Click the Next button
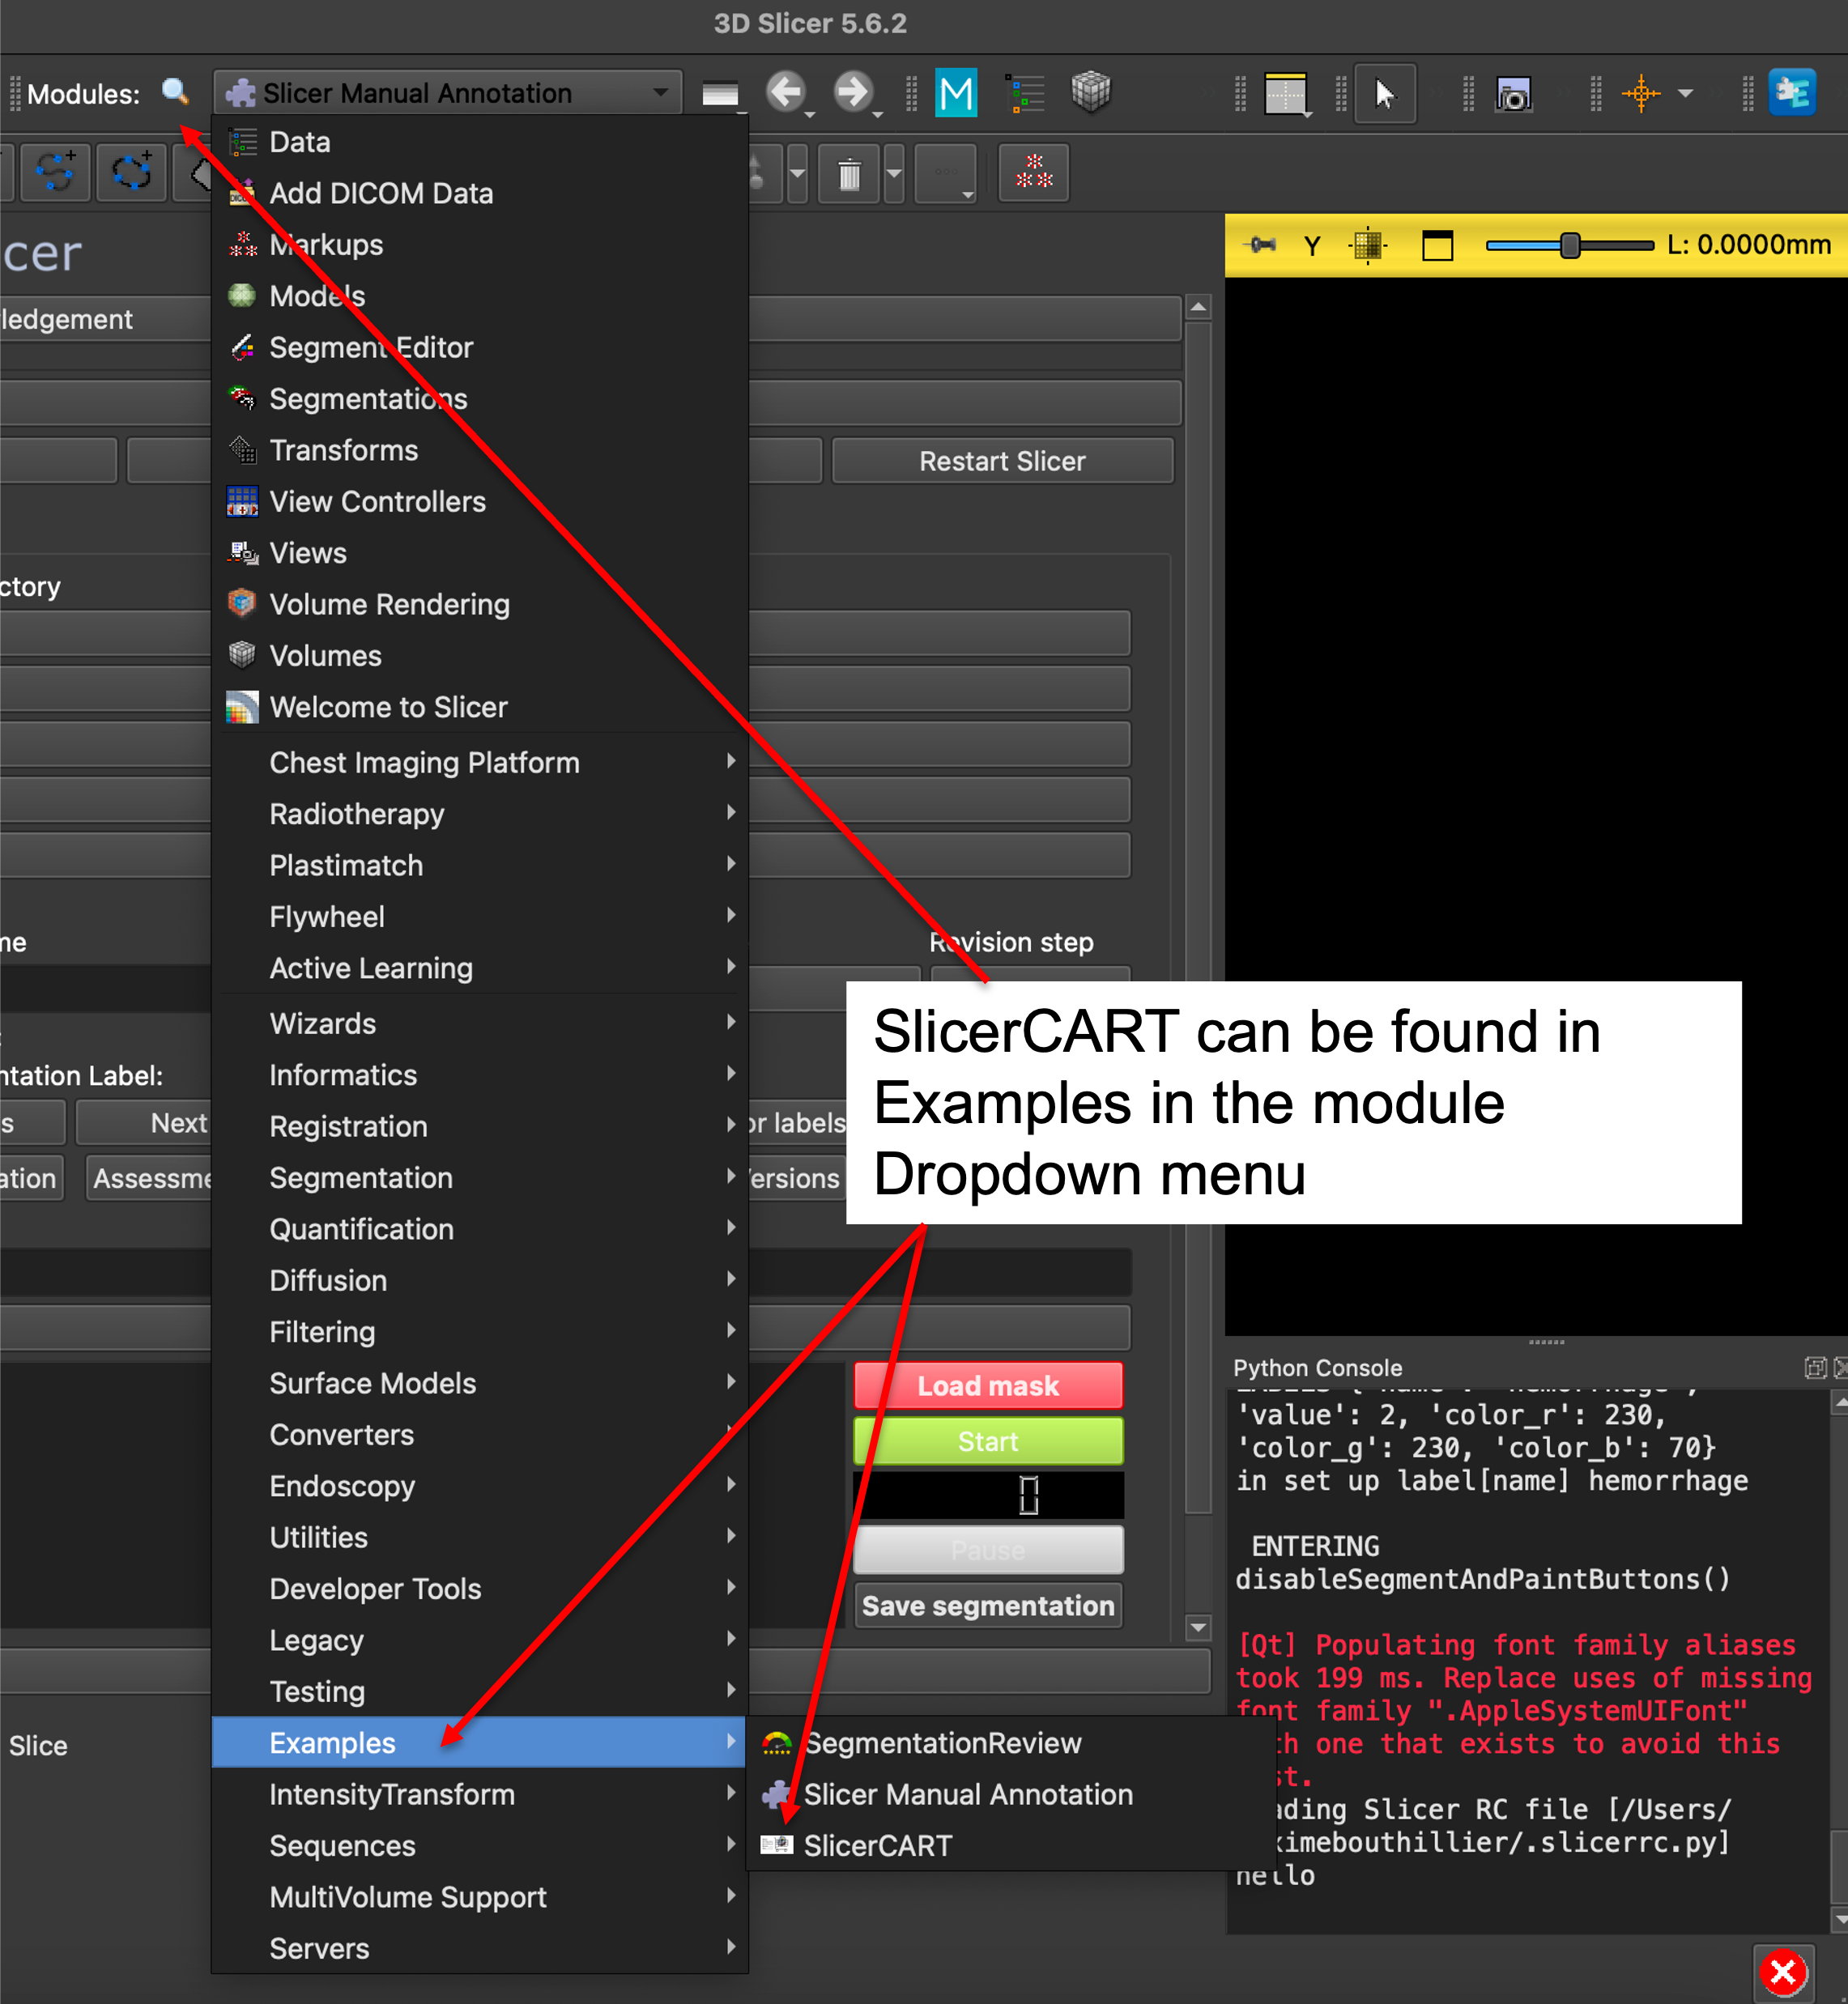The width and height of the screenshot is (1848, 2004). point(145,1123)
